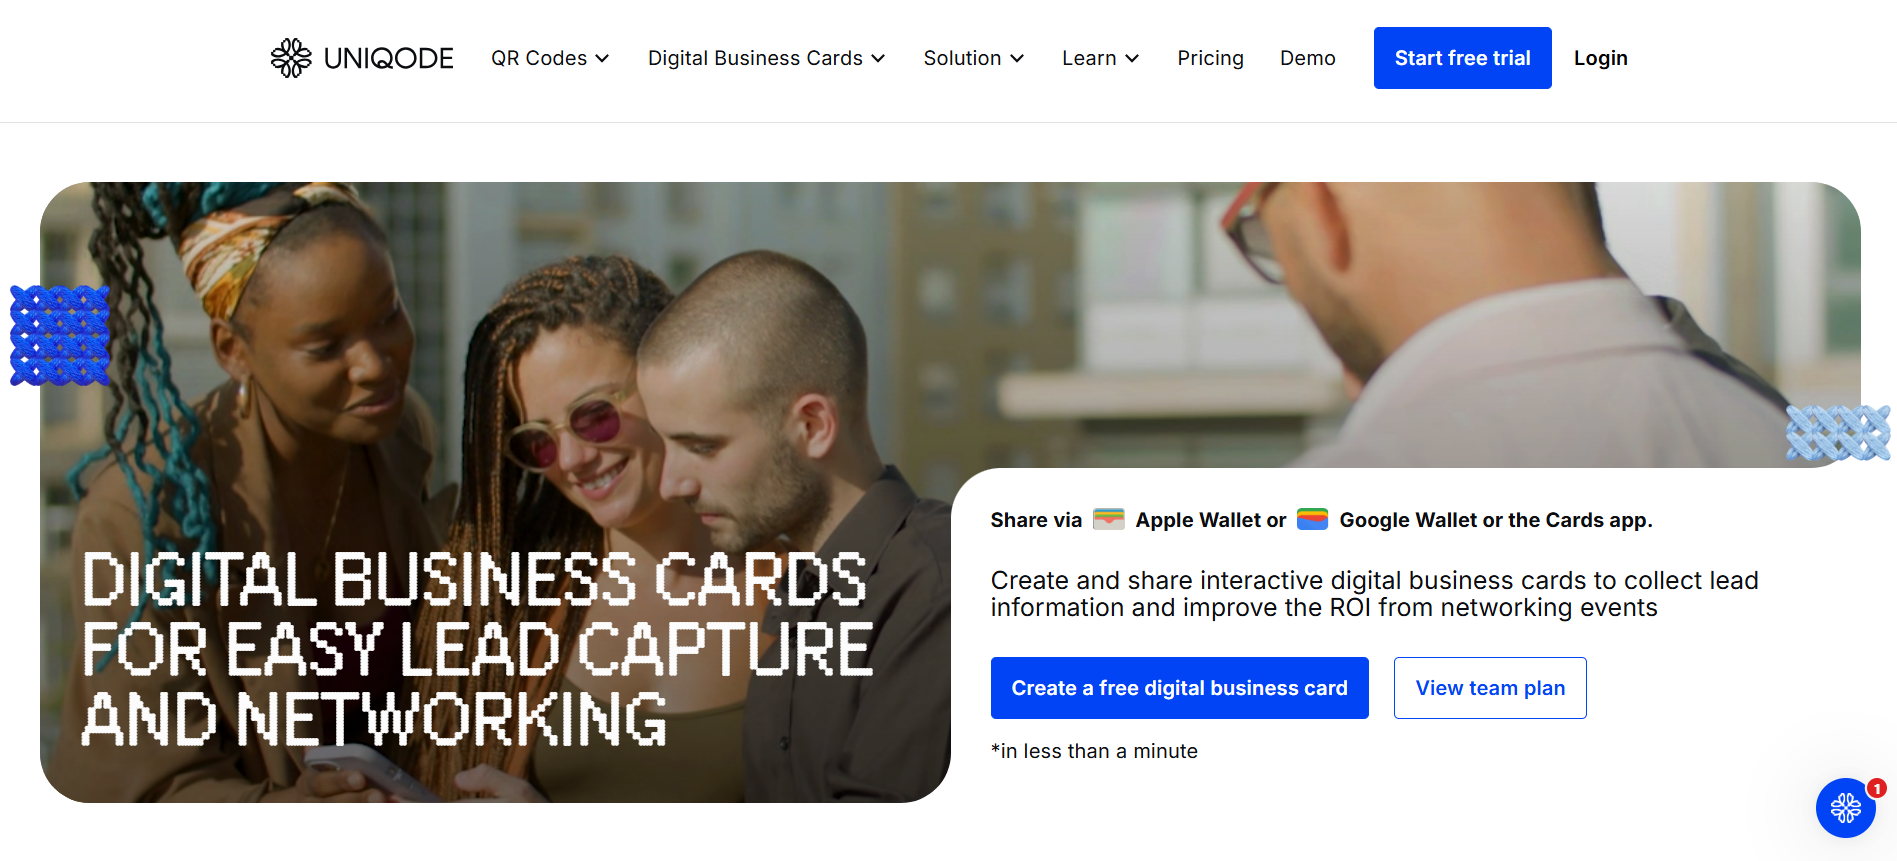The width and height of the screenshot is (1897, 861).
Task: Expand the Digital Business Cards dropdown
Action: [766, 58]
